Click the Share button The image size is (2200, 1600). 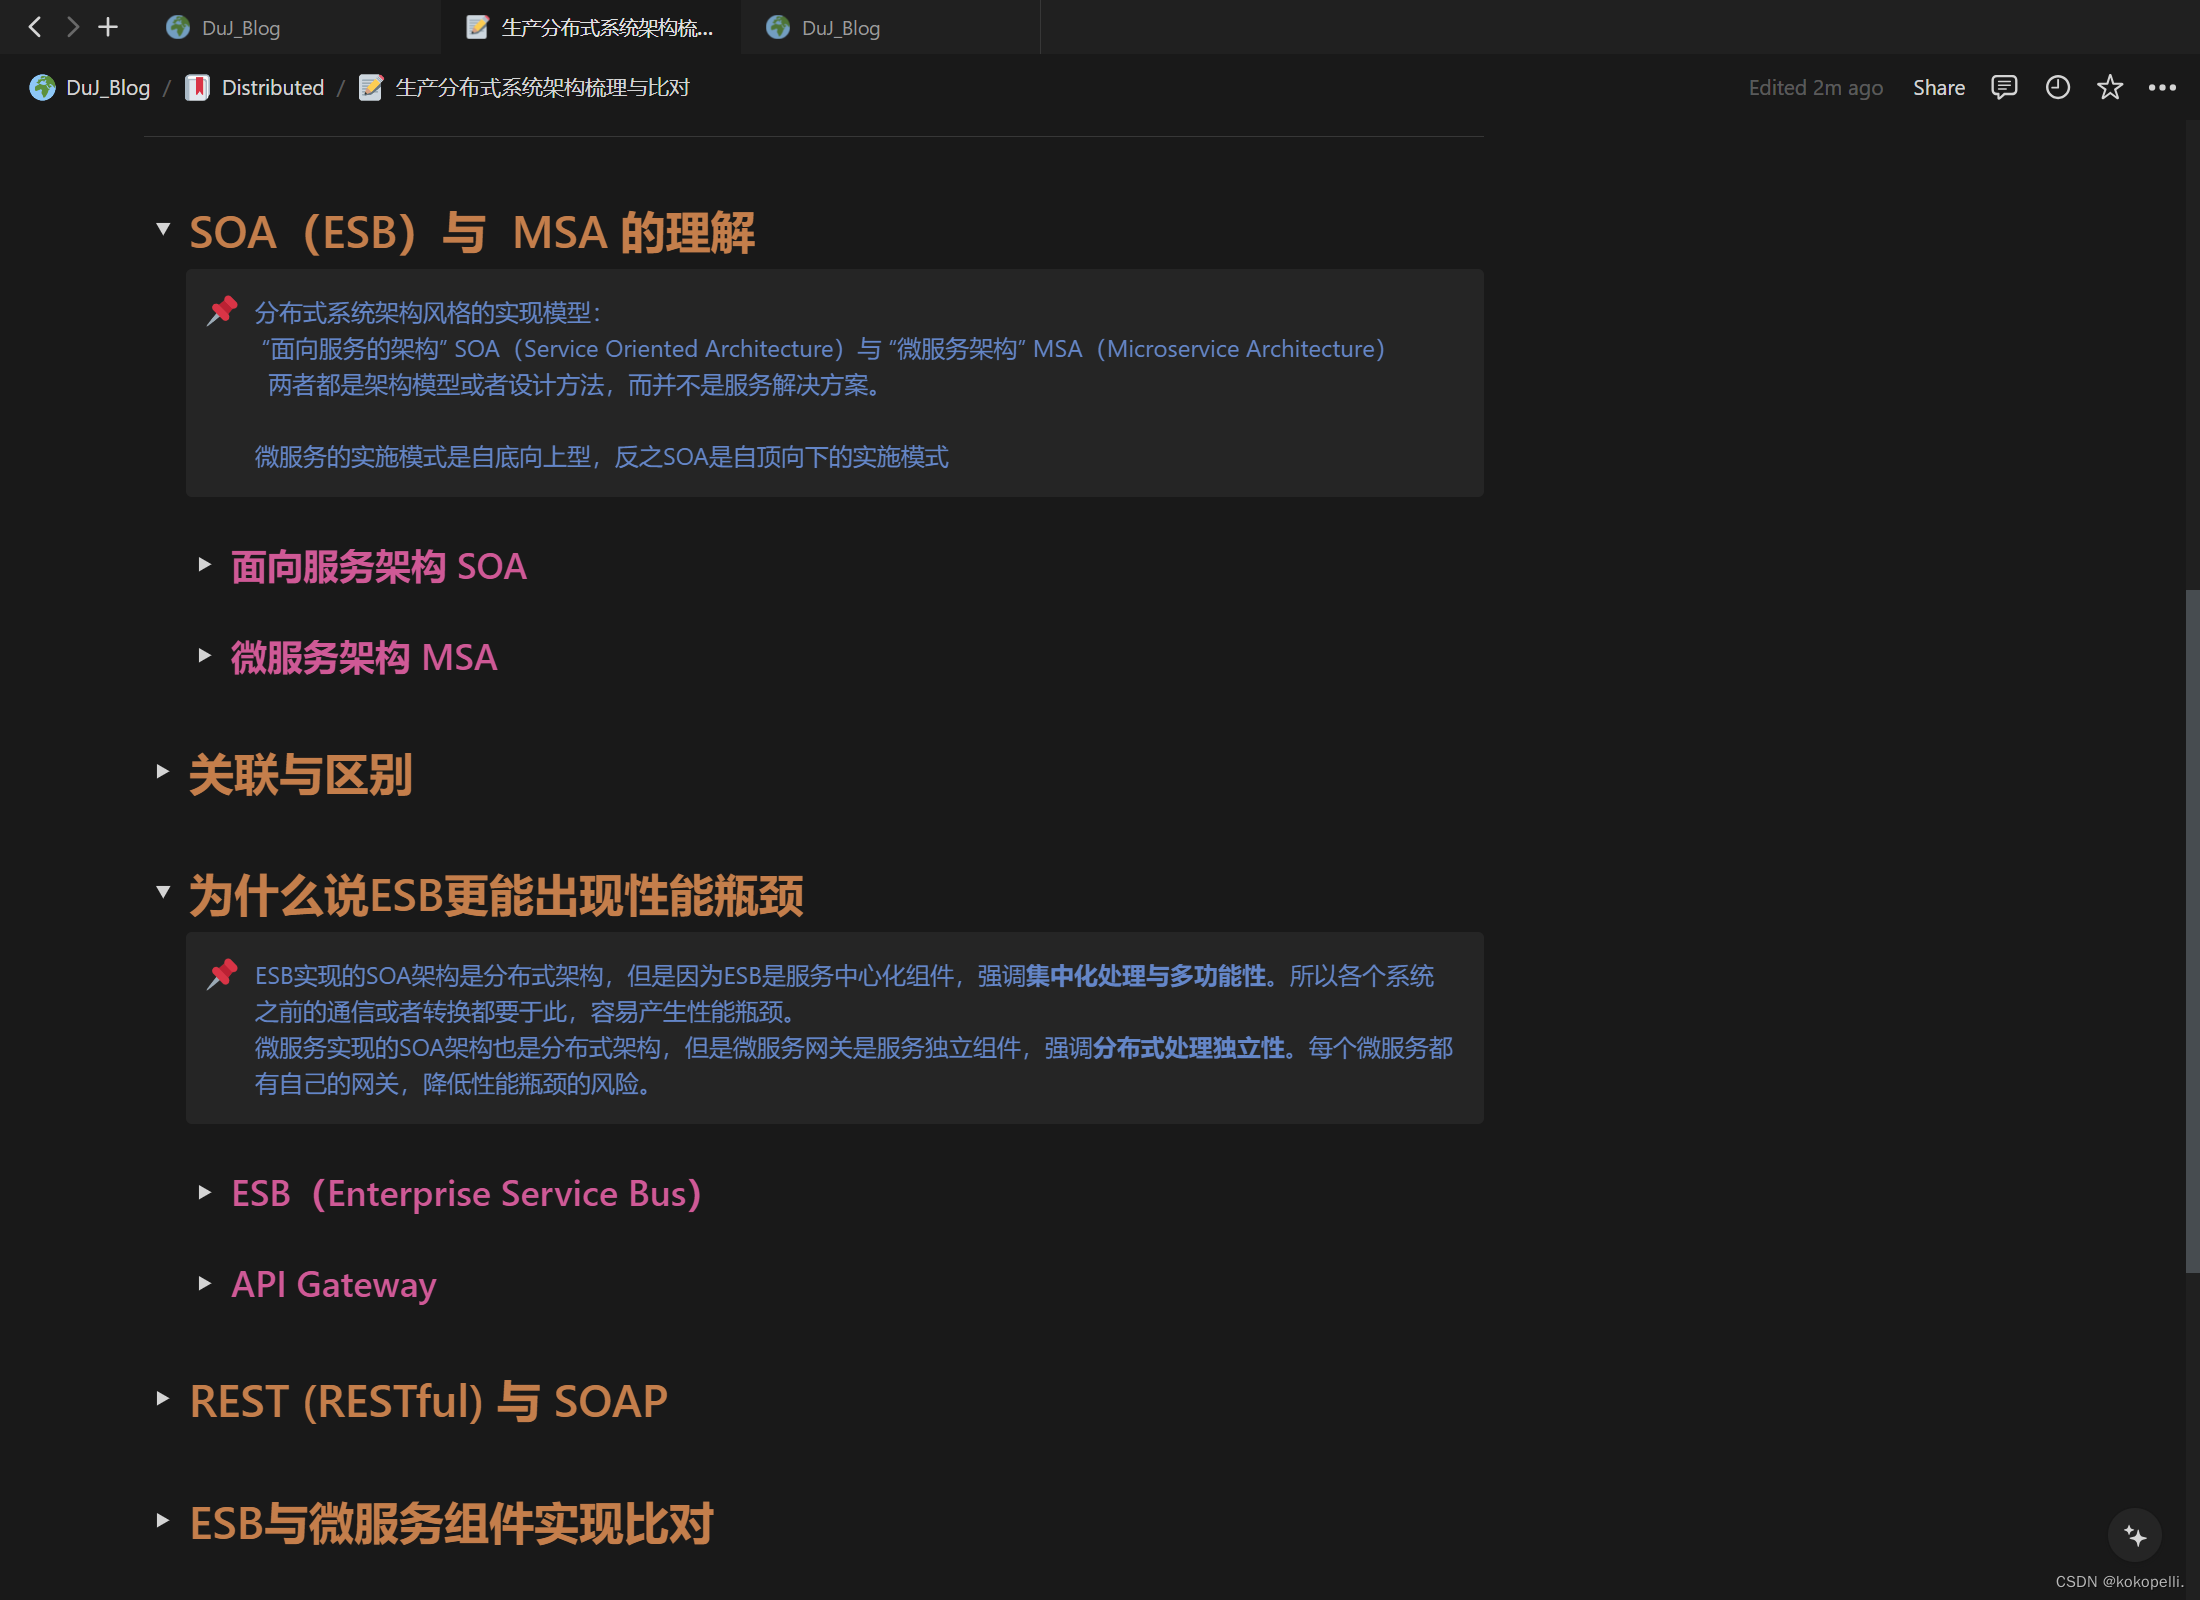pyautogui.click(x=1938, y=88)
